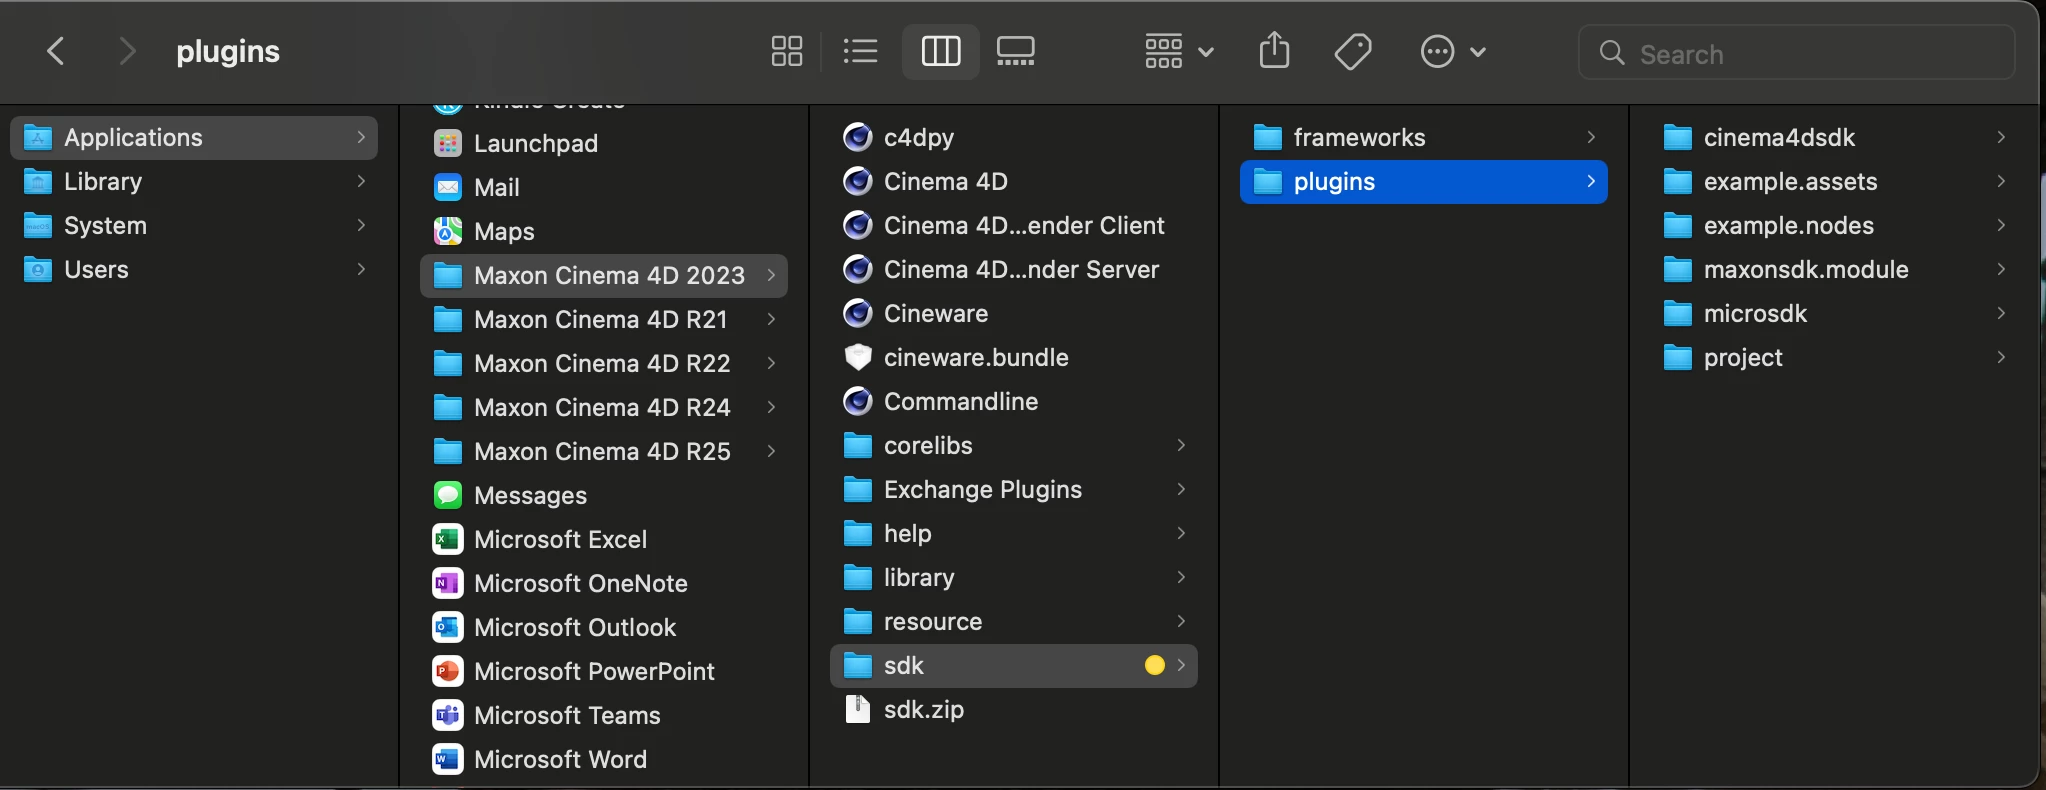Screen dimensions: 2046x790
Task: Expand chevron next to maxonsdk.module
Action: click(x=2001, y=269)
